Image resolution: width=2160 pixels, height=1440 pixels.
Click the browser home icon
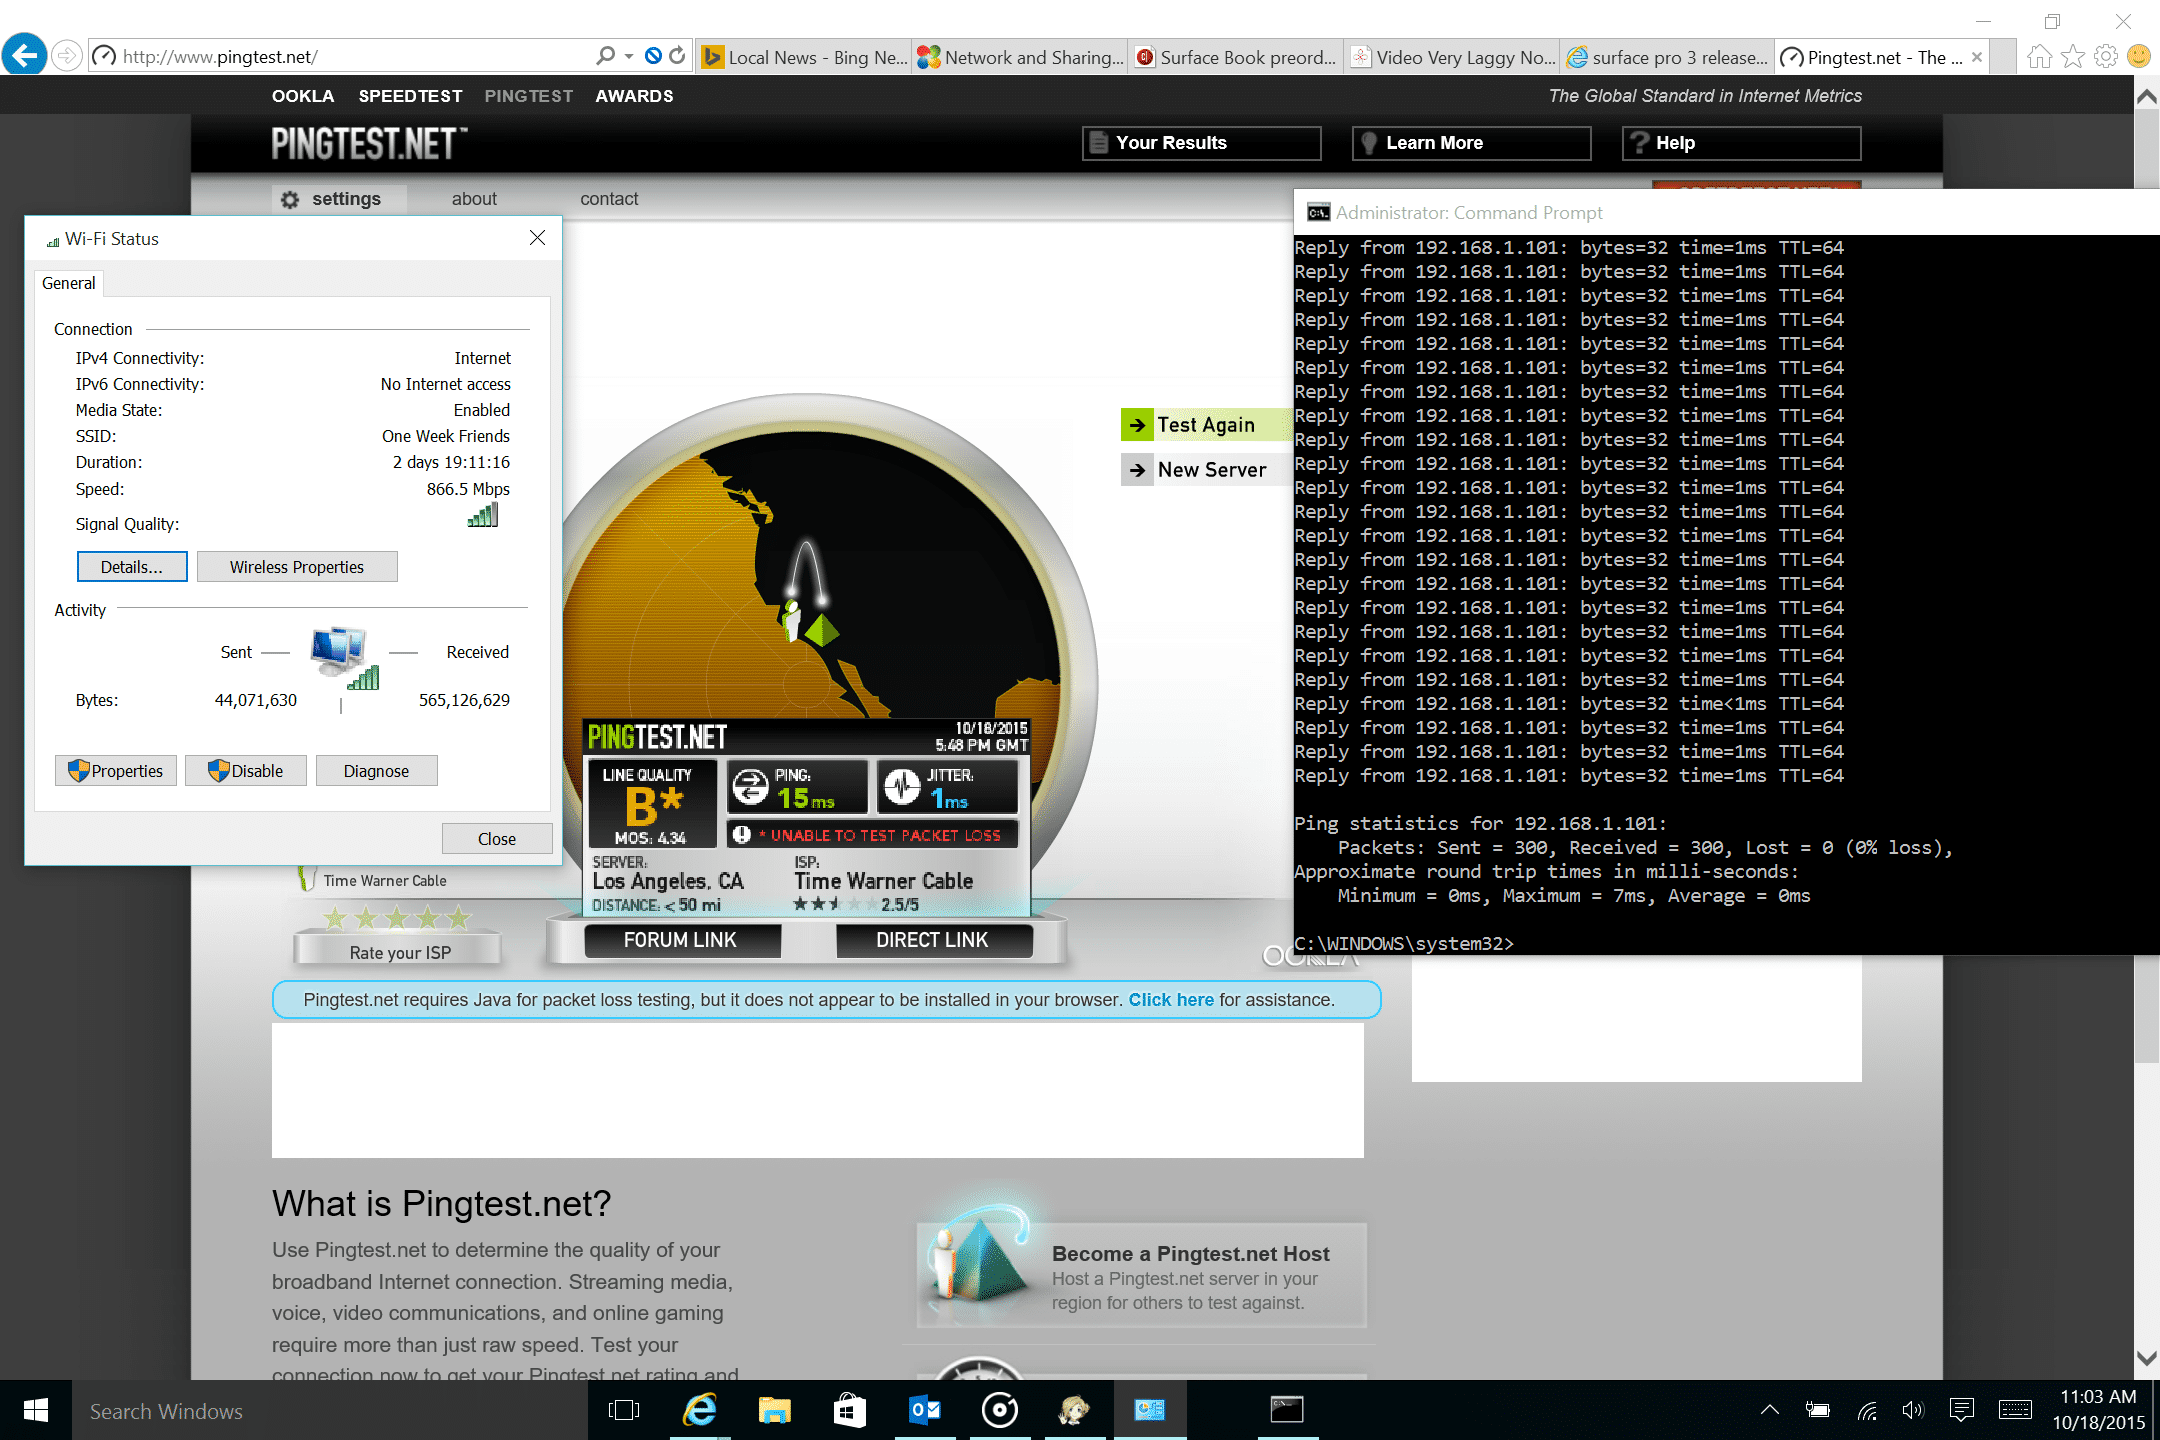click(2039, 57)
